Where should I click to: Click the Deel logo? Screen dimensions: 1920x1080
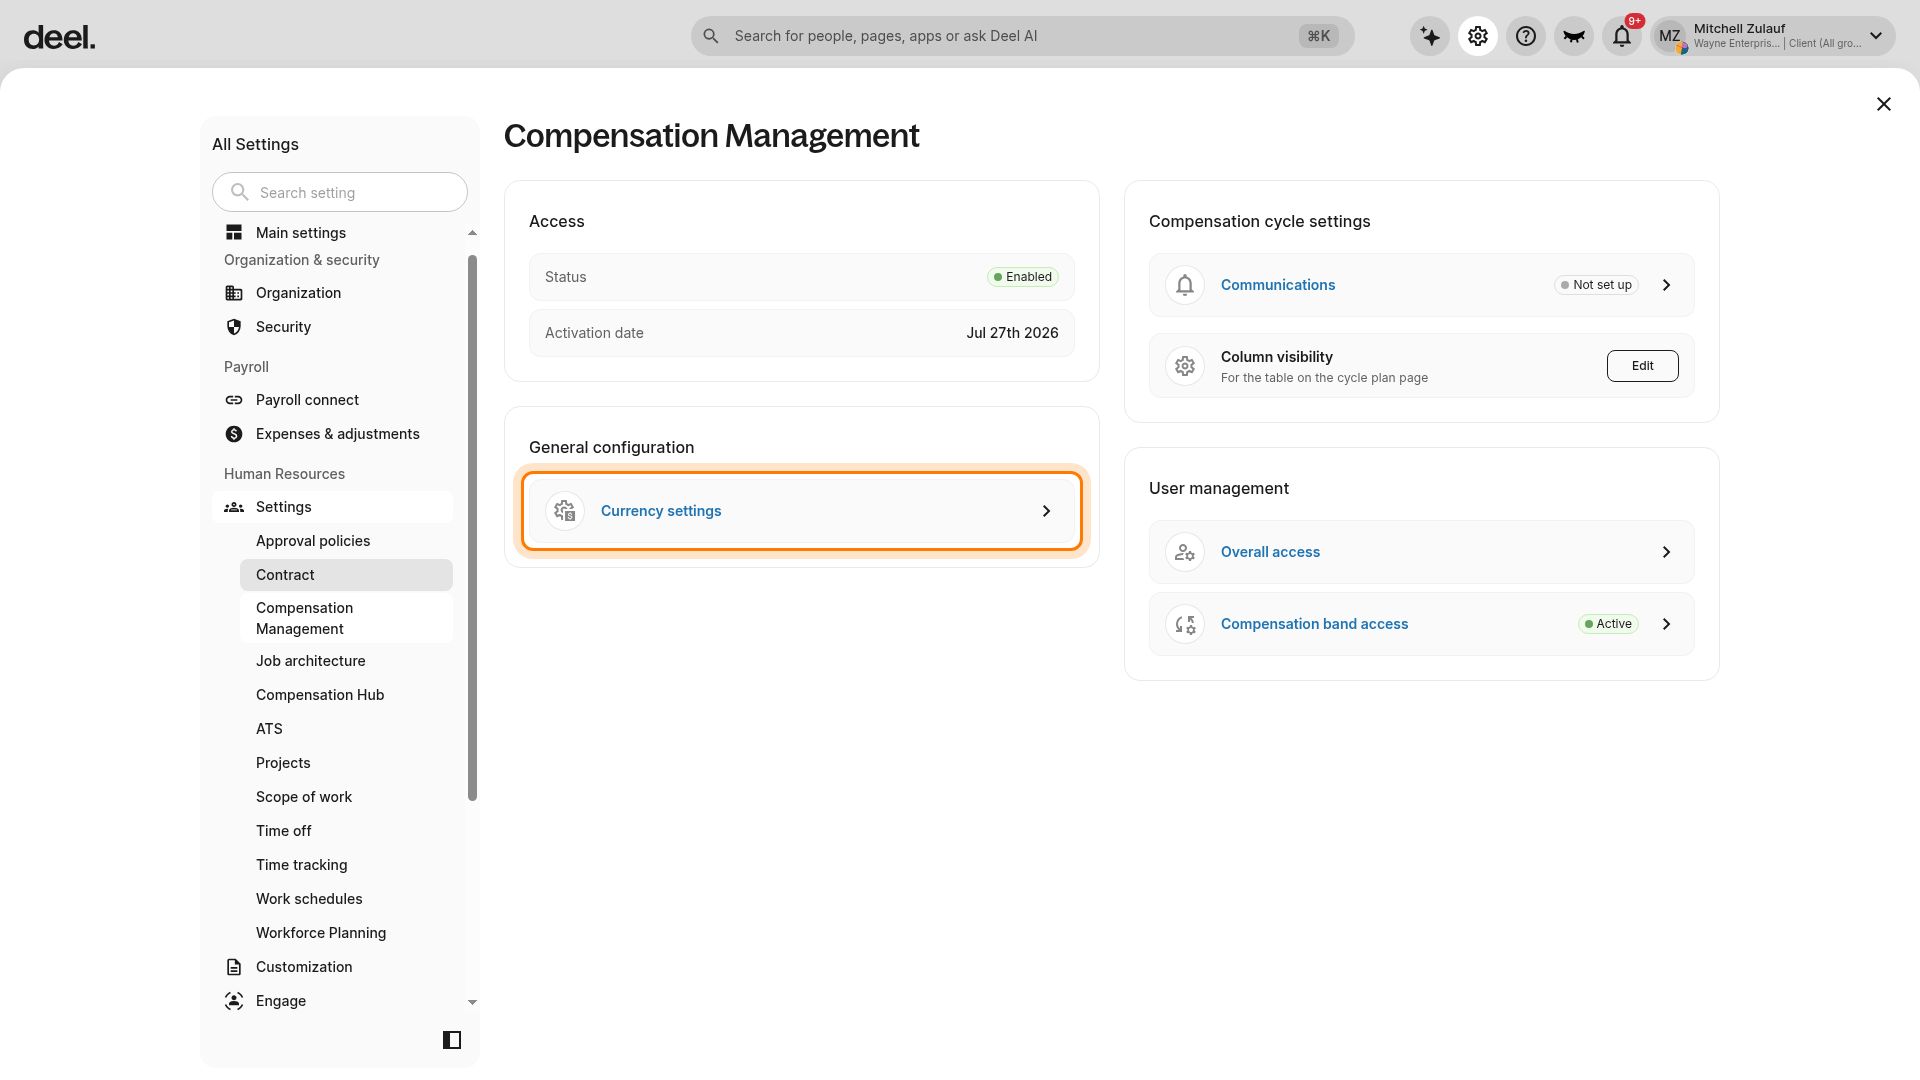[60, 37]
